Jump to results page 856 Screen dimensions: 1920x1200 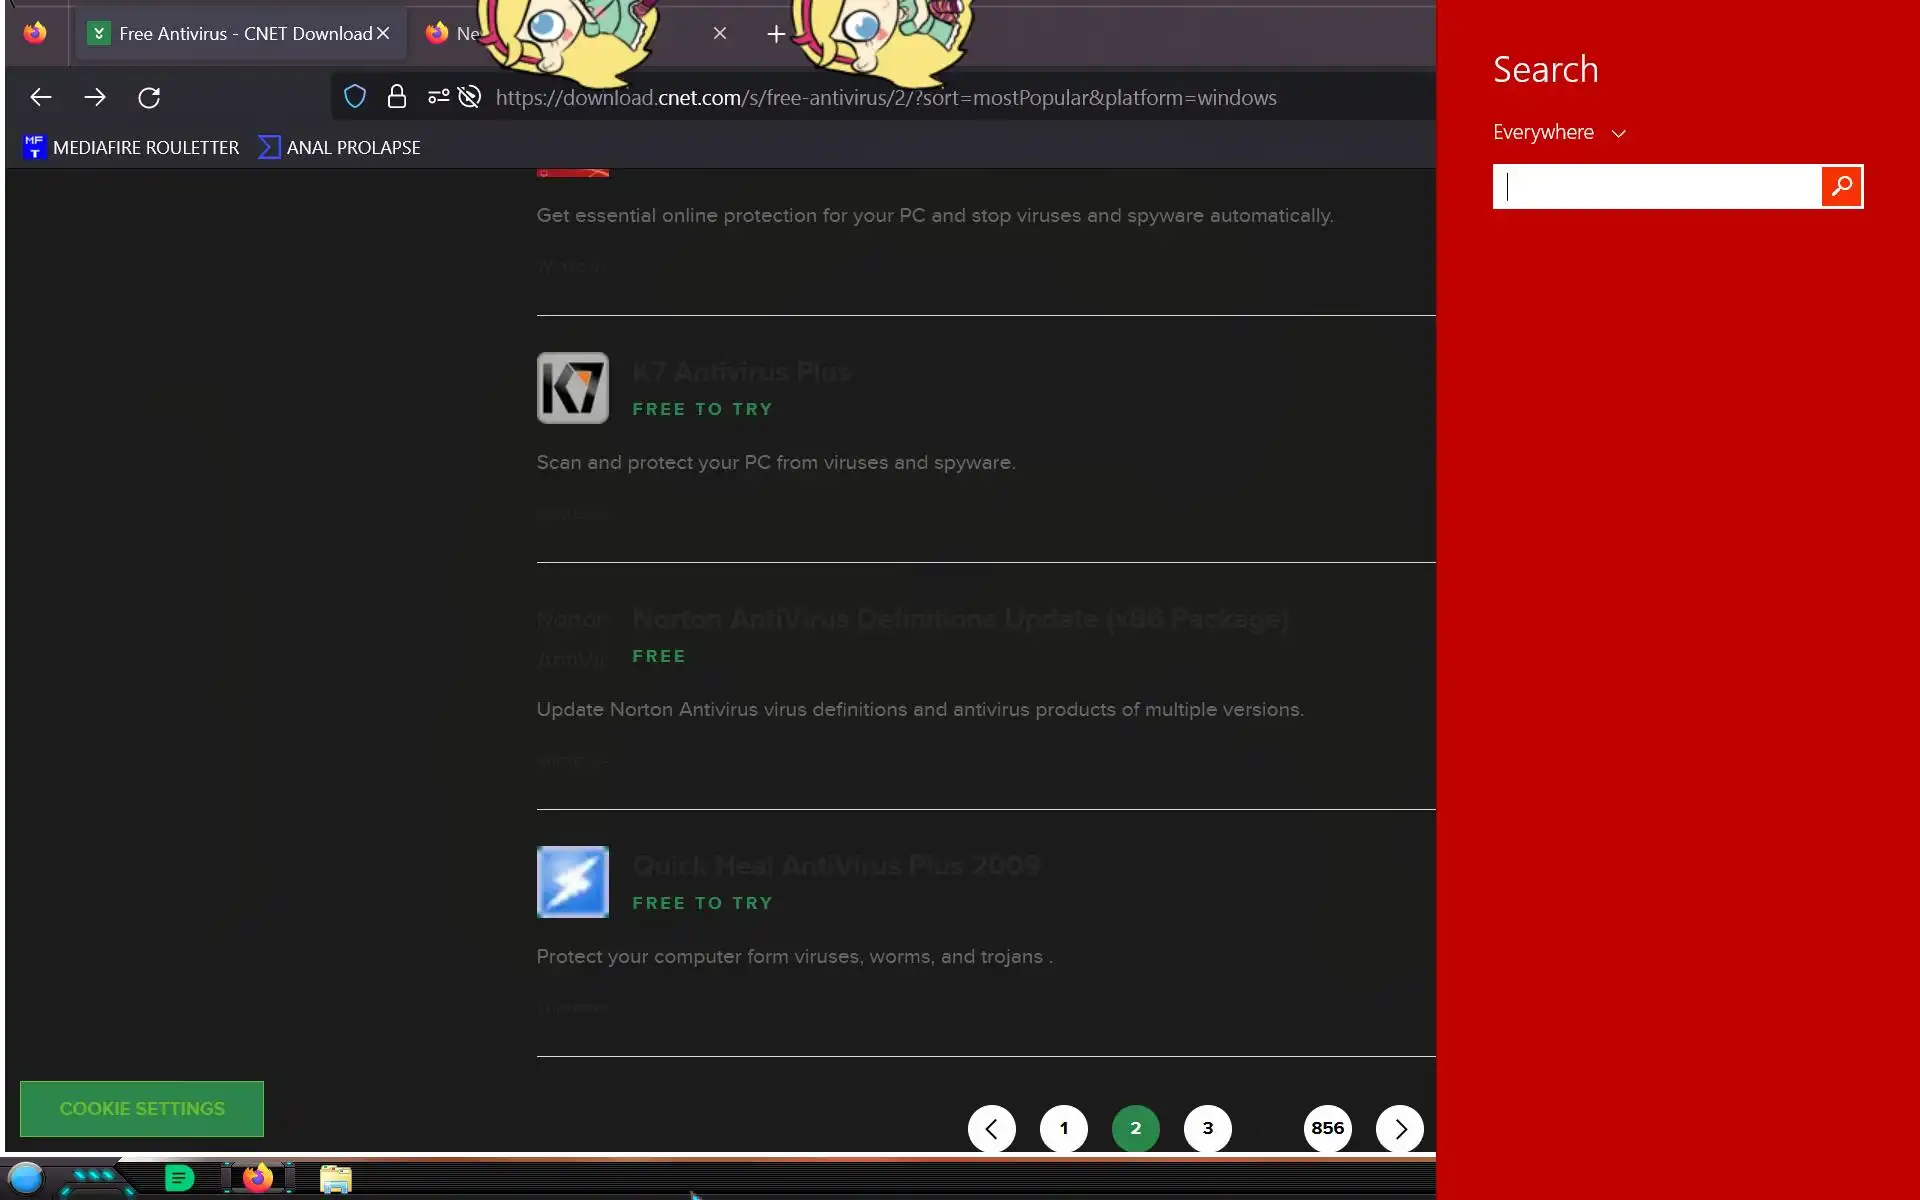pyautogui.click(x=1327, y=1129)
